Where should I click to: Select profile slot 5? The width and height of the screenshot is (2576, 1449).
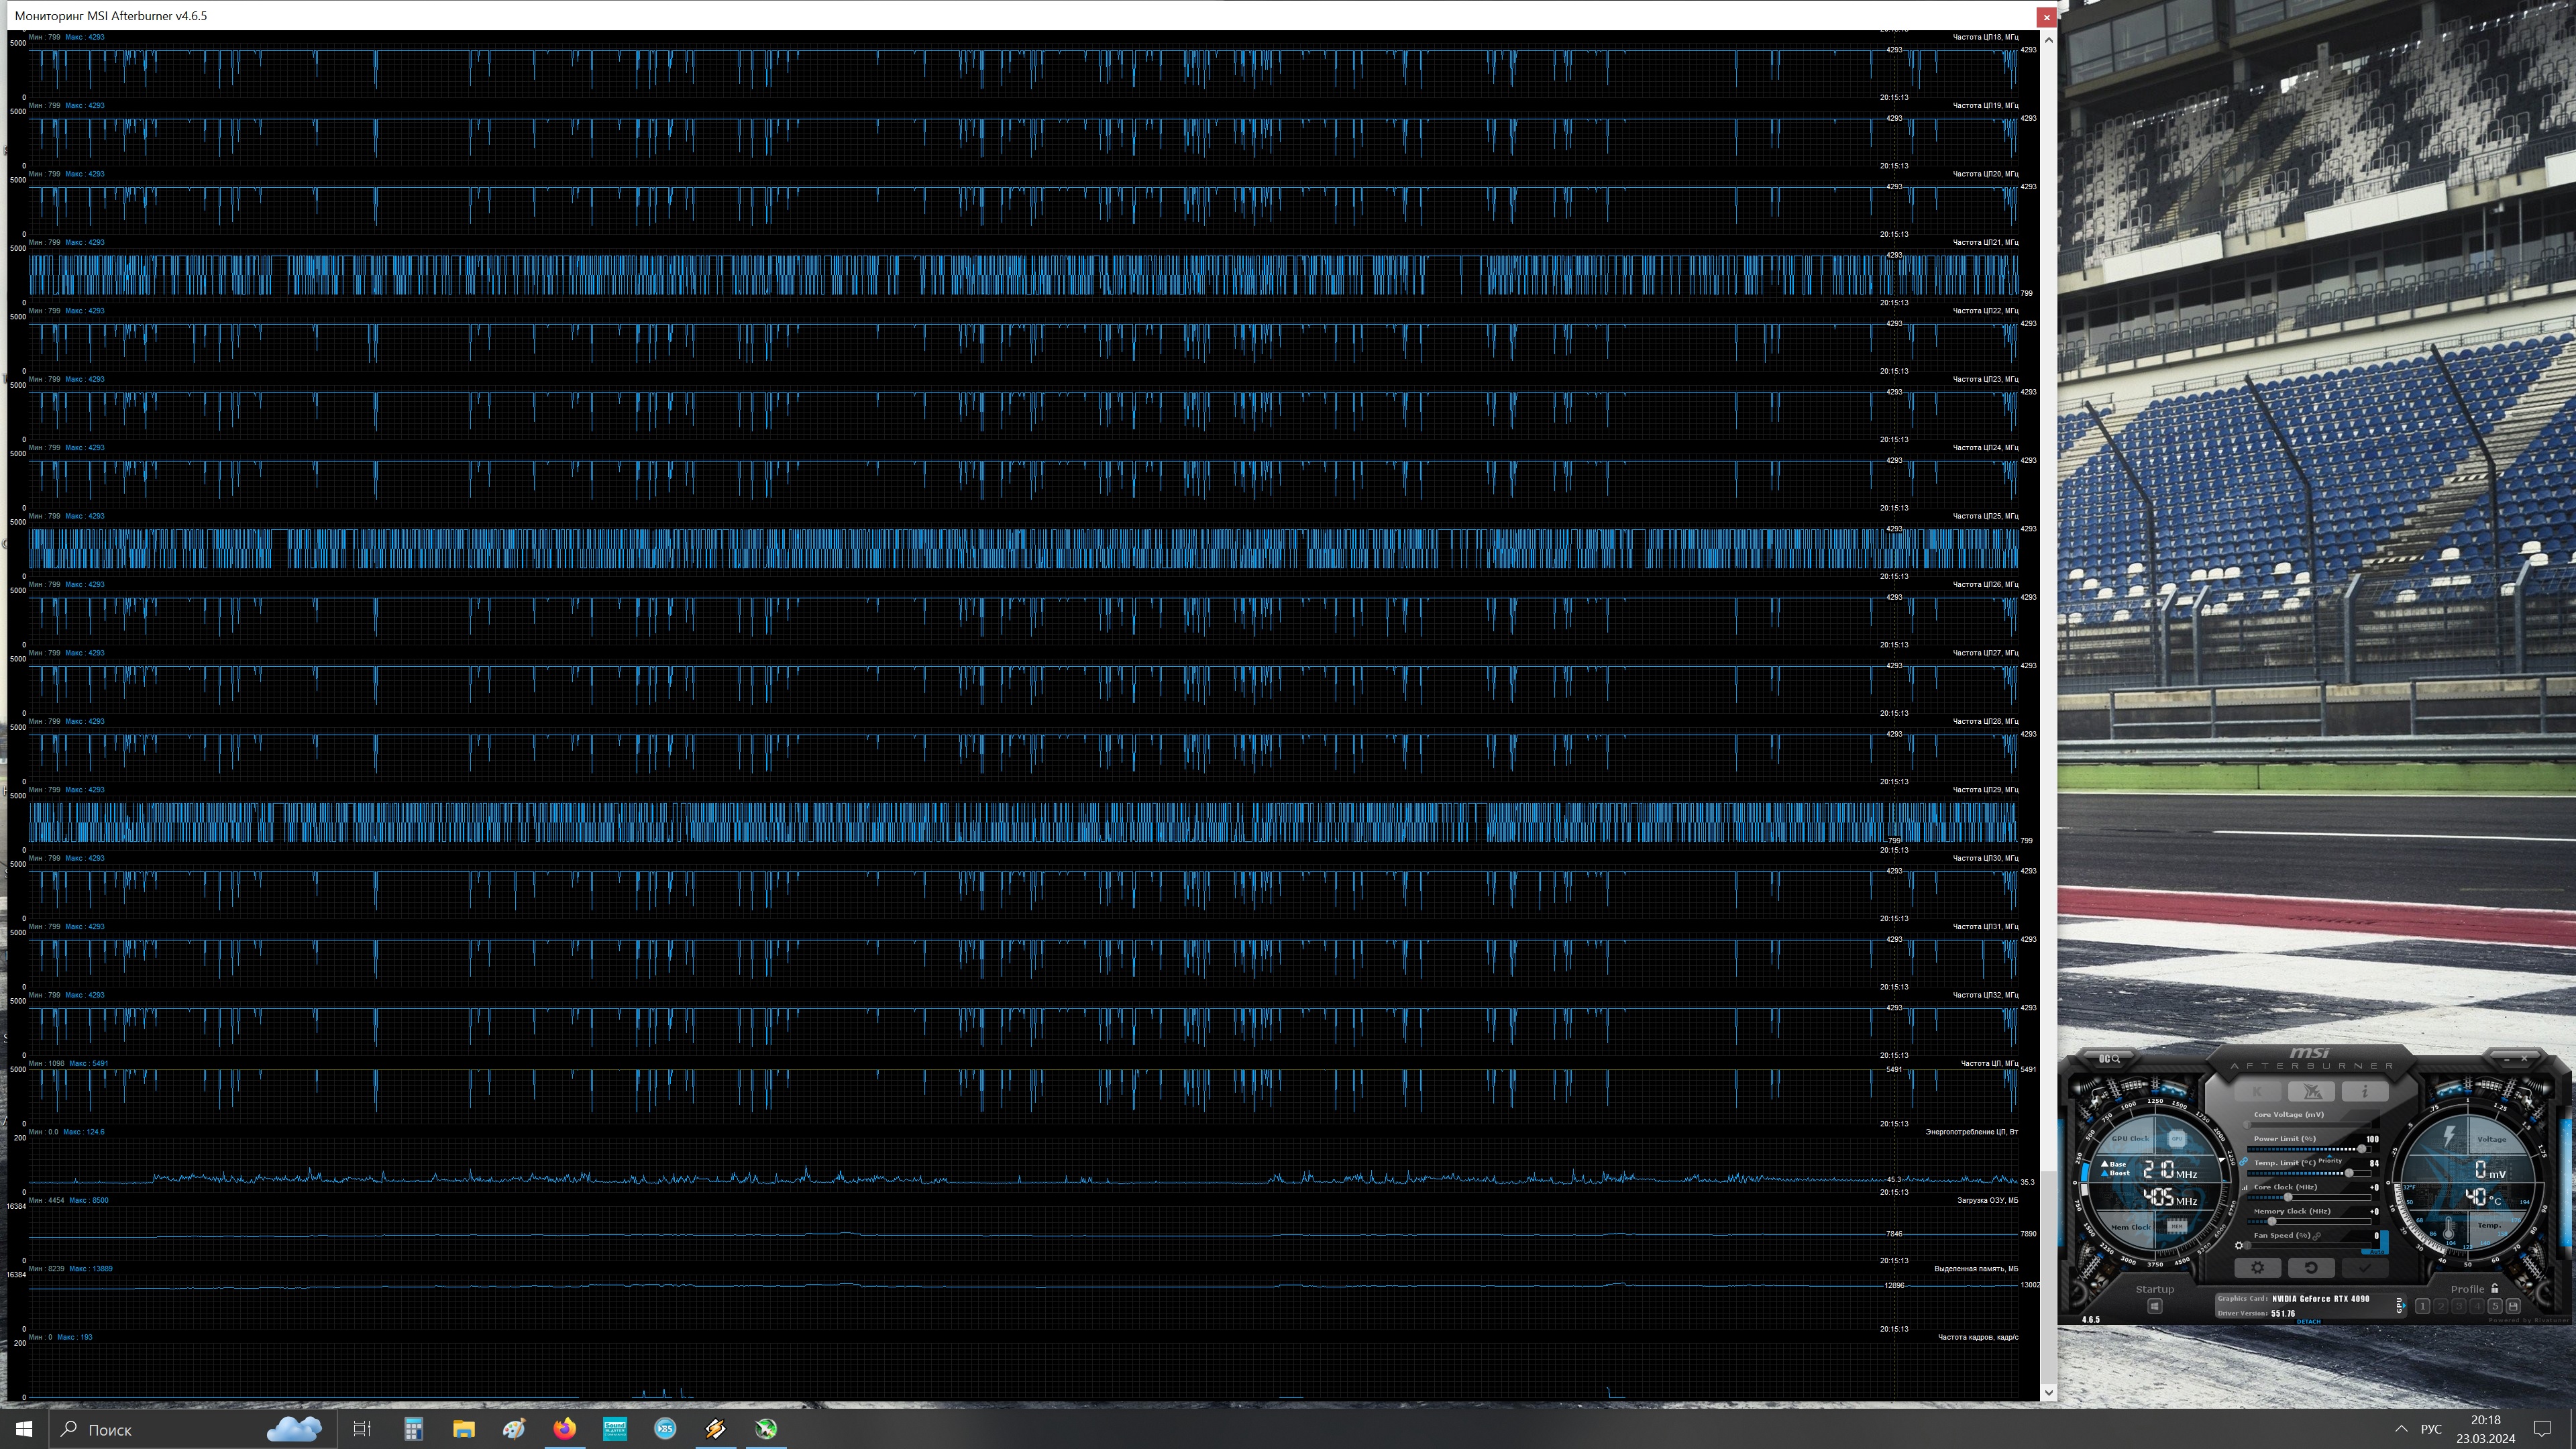tap(2495, 1306)
